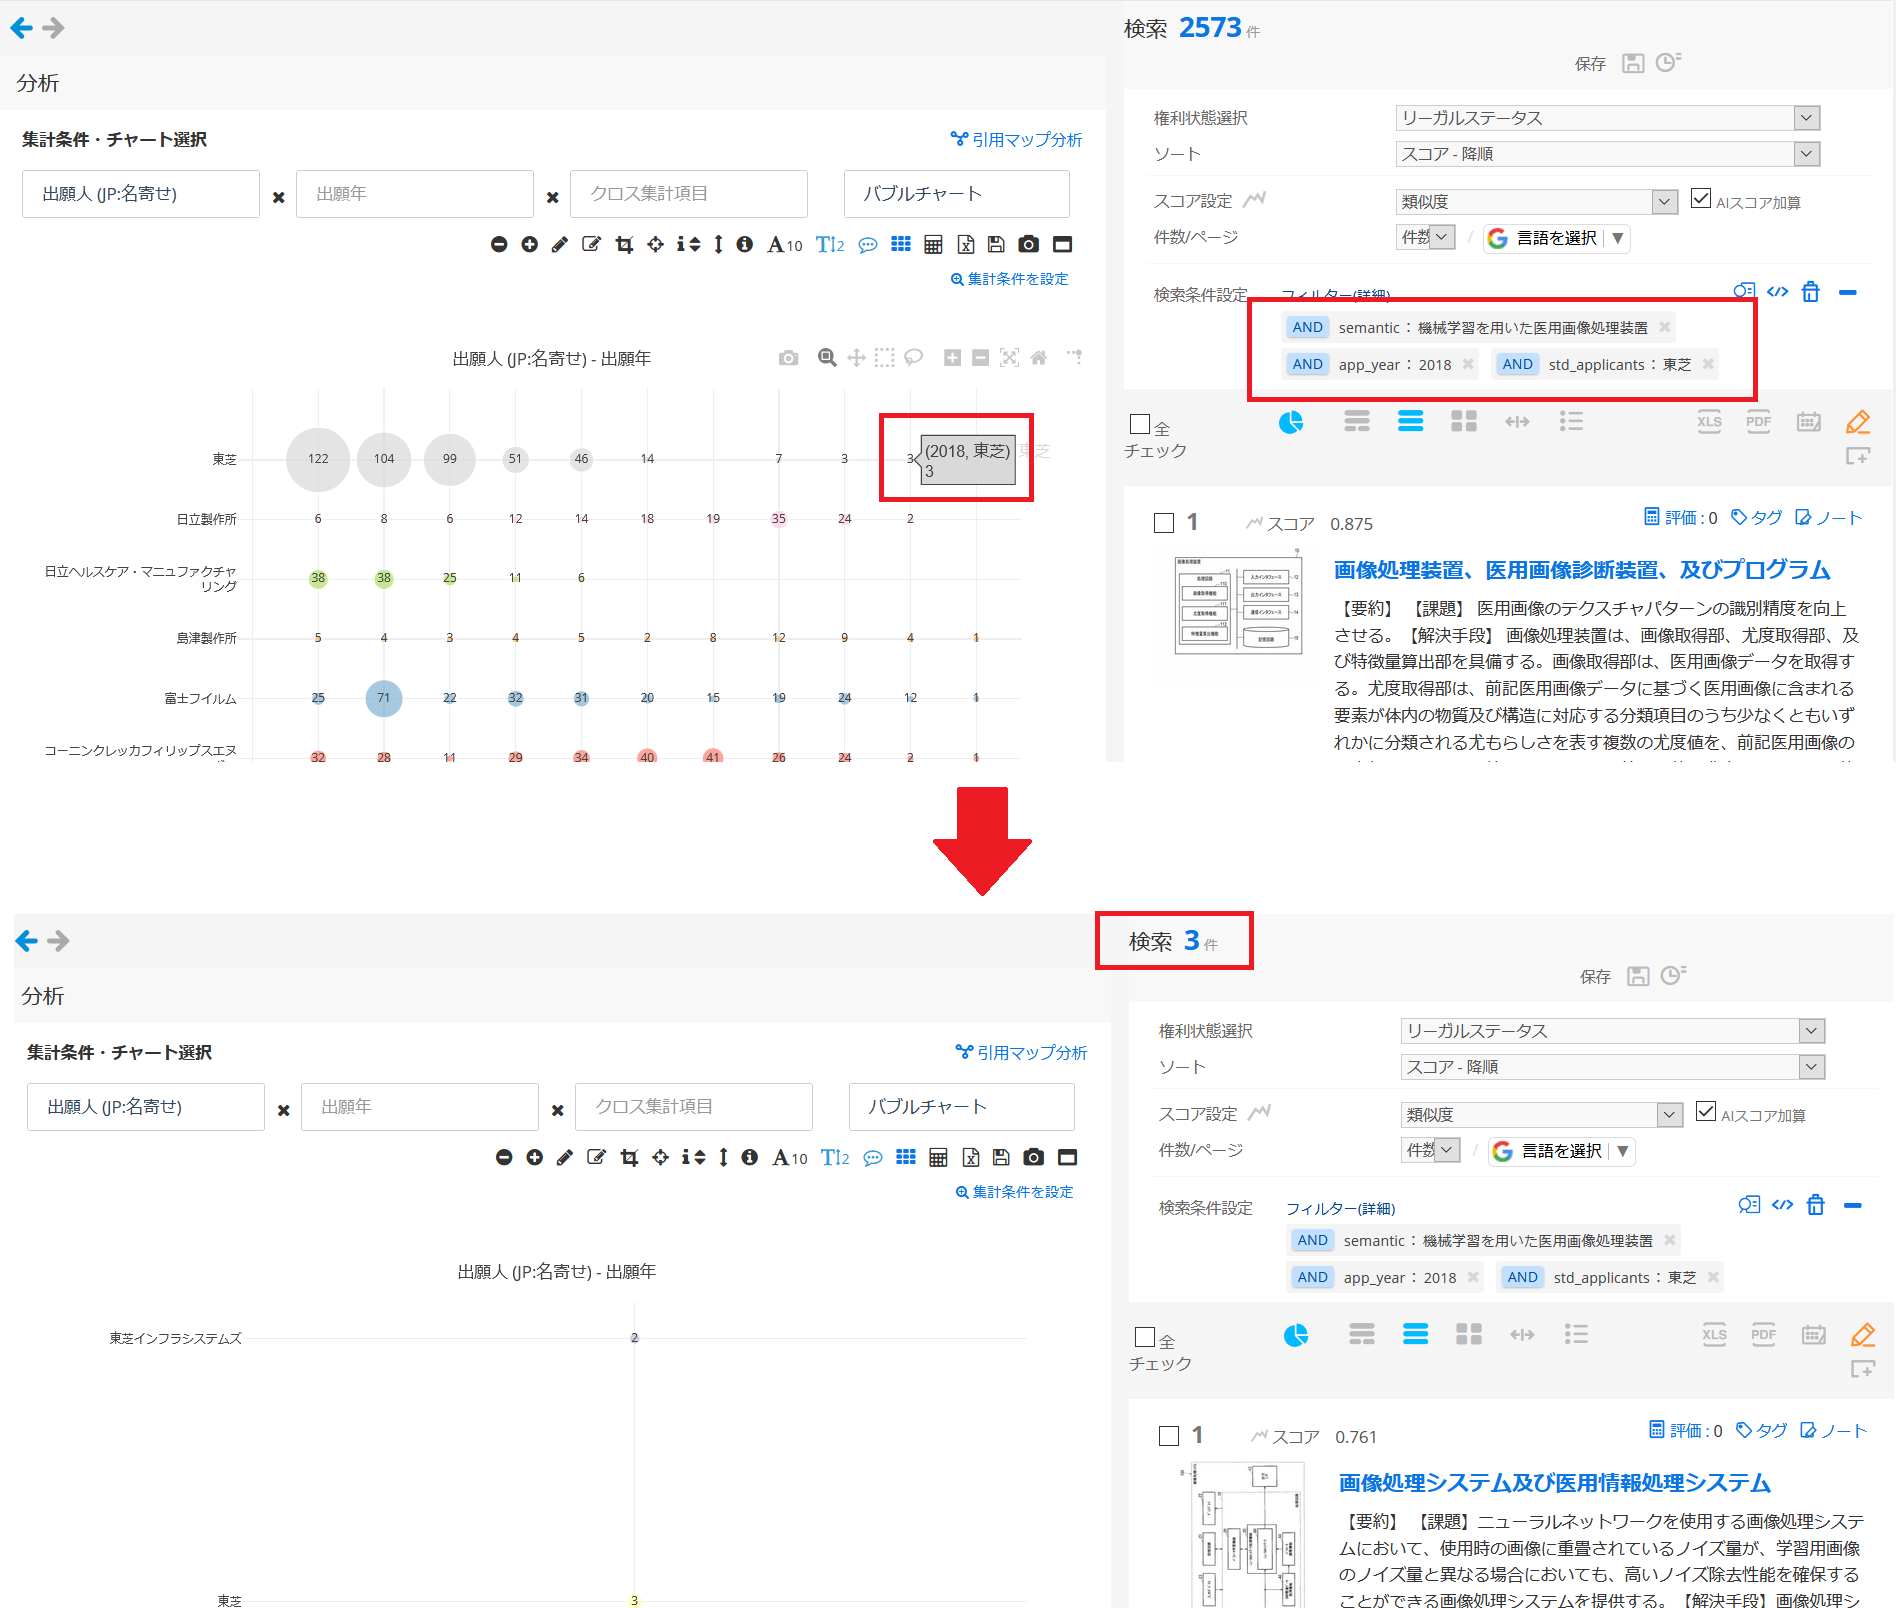Delete search conditions with trash icon, upper screenshot
The width and height of the screenshot is (1896, 1608).
click(x=1811, y=292)
